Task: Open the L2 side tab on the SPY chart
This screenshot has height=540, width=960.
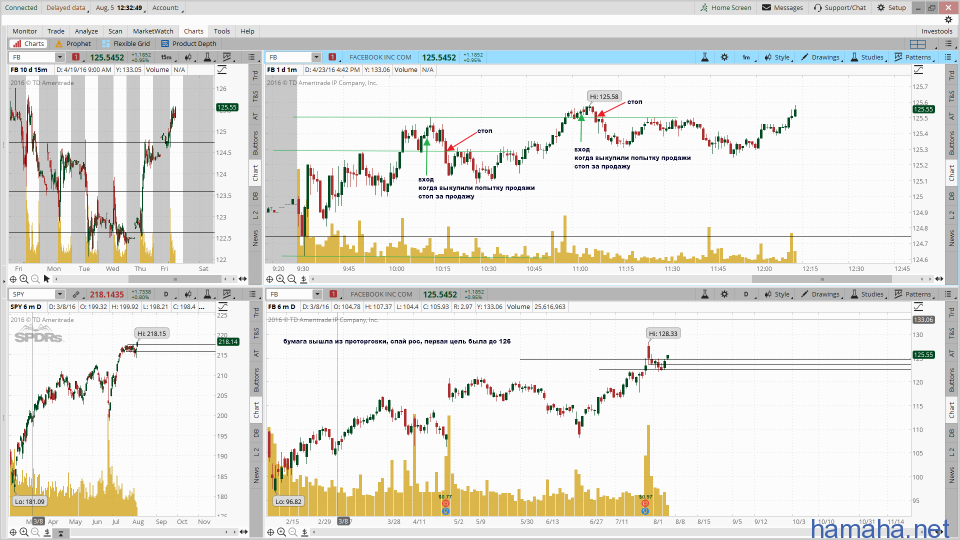Action: point(255,452)
